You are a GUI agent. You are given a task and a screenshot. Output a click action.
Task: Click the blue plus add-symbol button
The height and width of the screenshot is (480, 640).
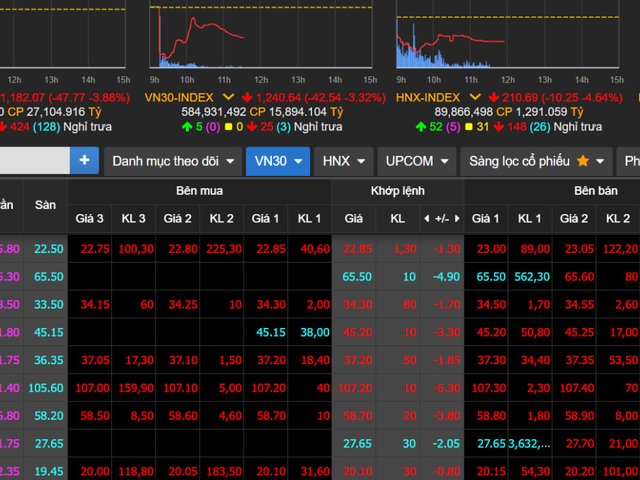coord(83,160)
